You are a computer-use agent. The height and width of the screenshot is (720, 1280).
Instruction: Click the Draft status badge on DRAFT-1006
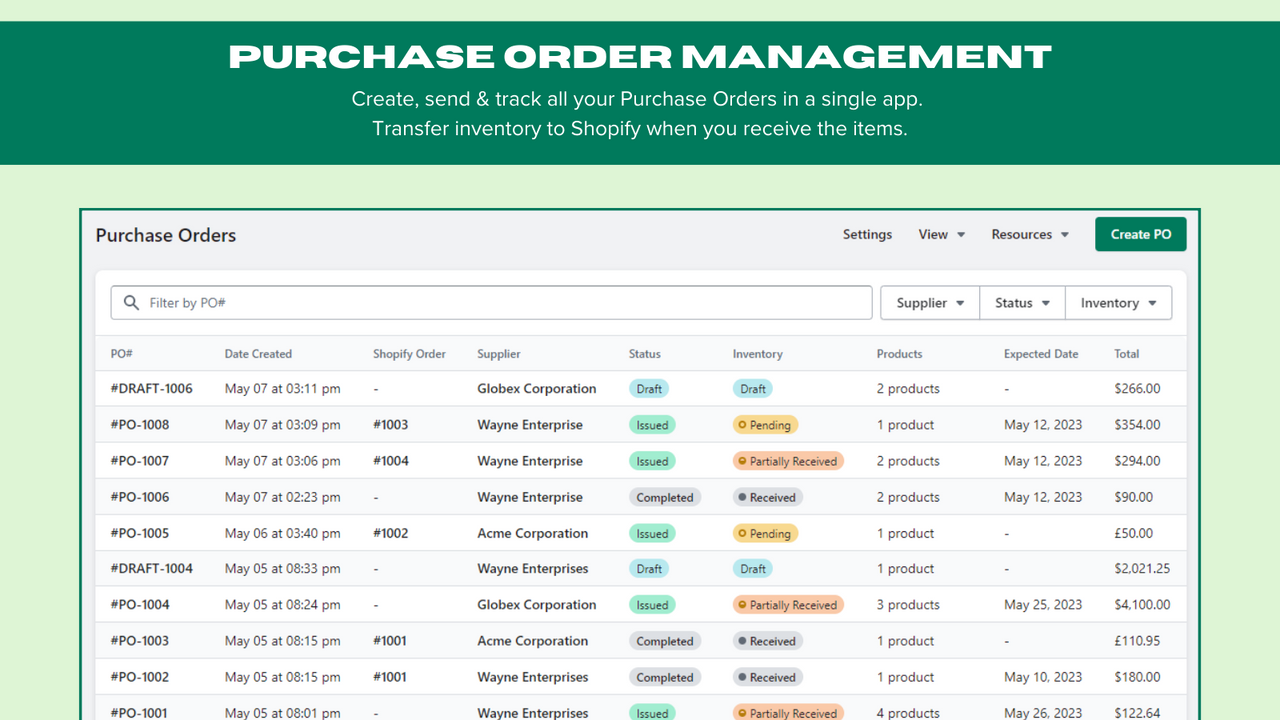point(649,388)
